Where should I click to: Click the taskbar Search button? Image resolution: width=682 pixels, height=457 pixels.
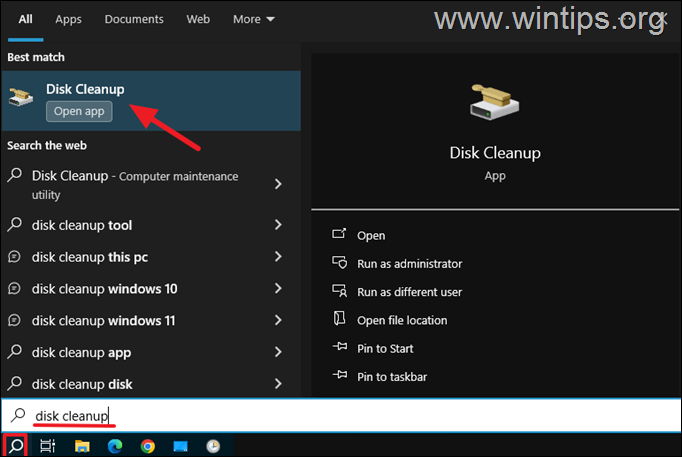click(x=16, y=446)
